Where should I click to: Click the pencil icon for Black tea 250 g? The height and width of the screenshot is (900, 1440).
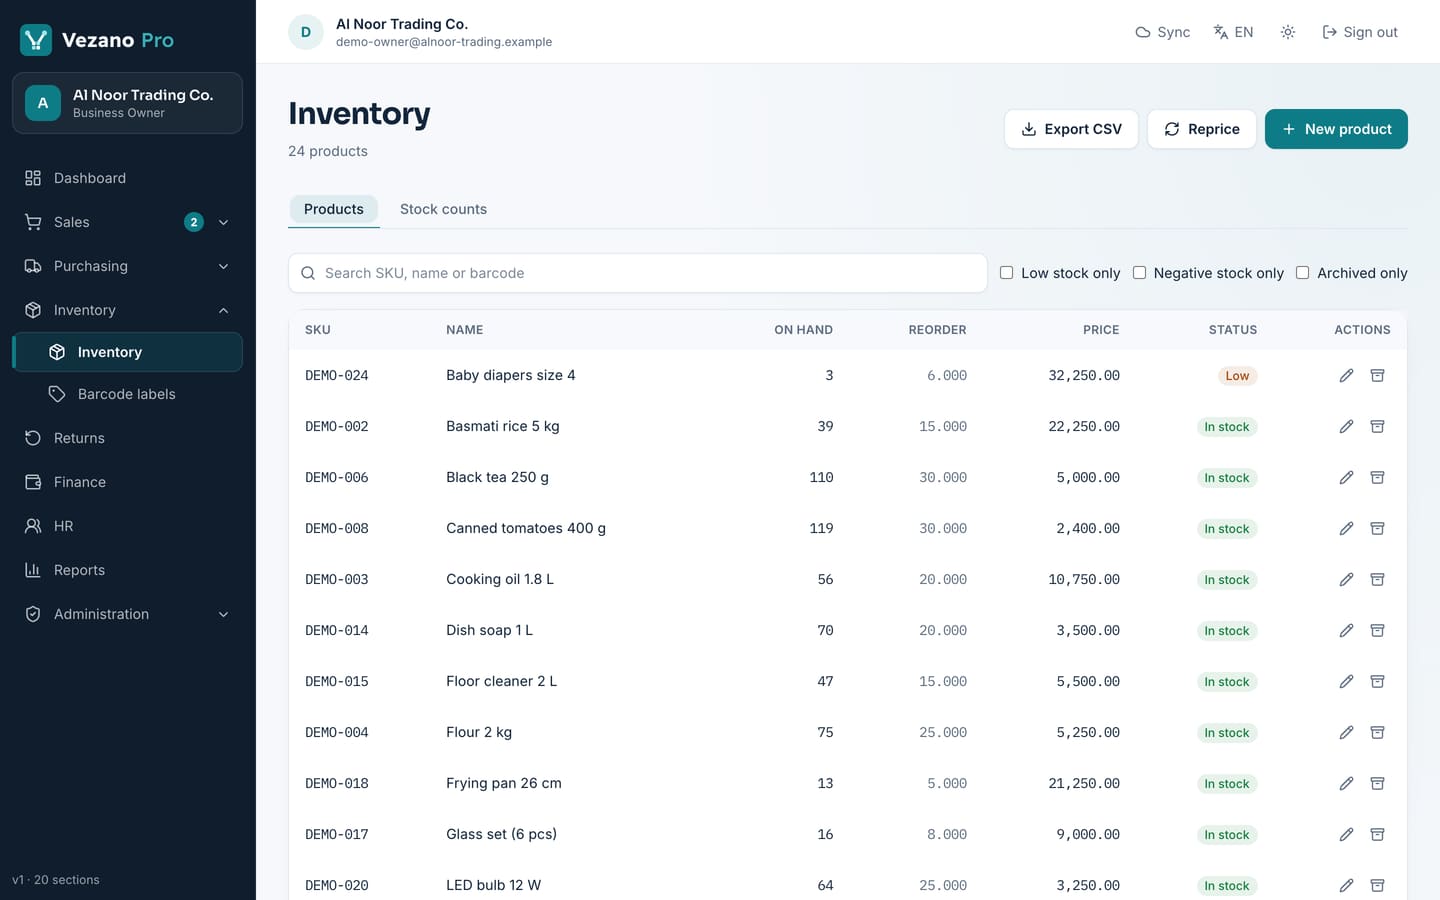click(1346, 478)
